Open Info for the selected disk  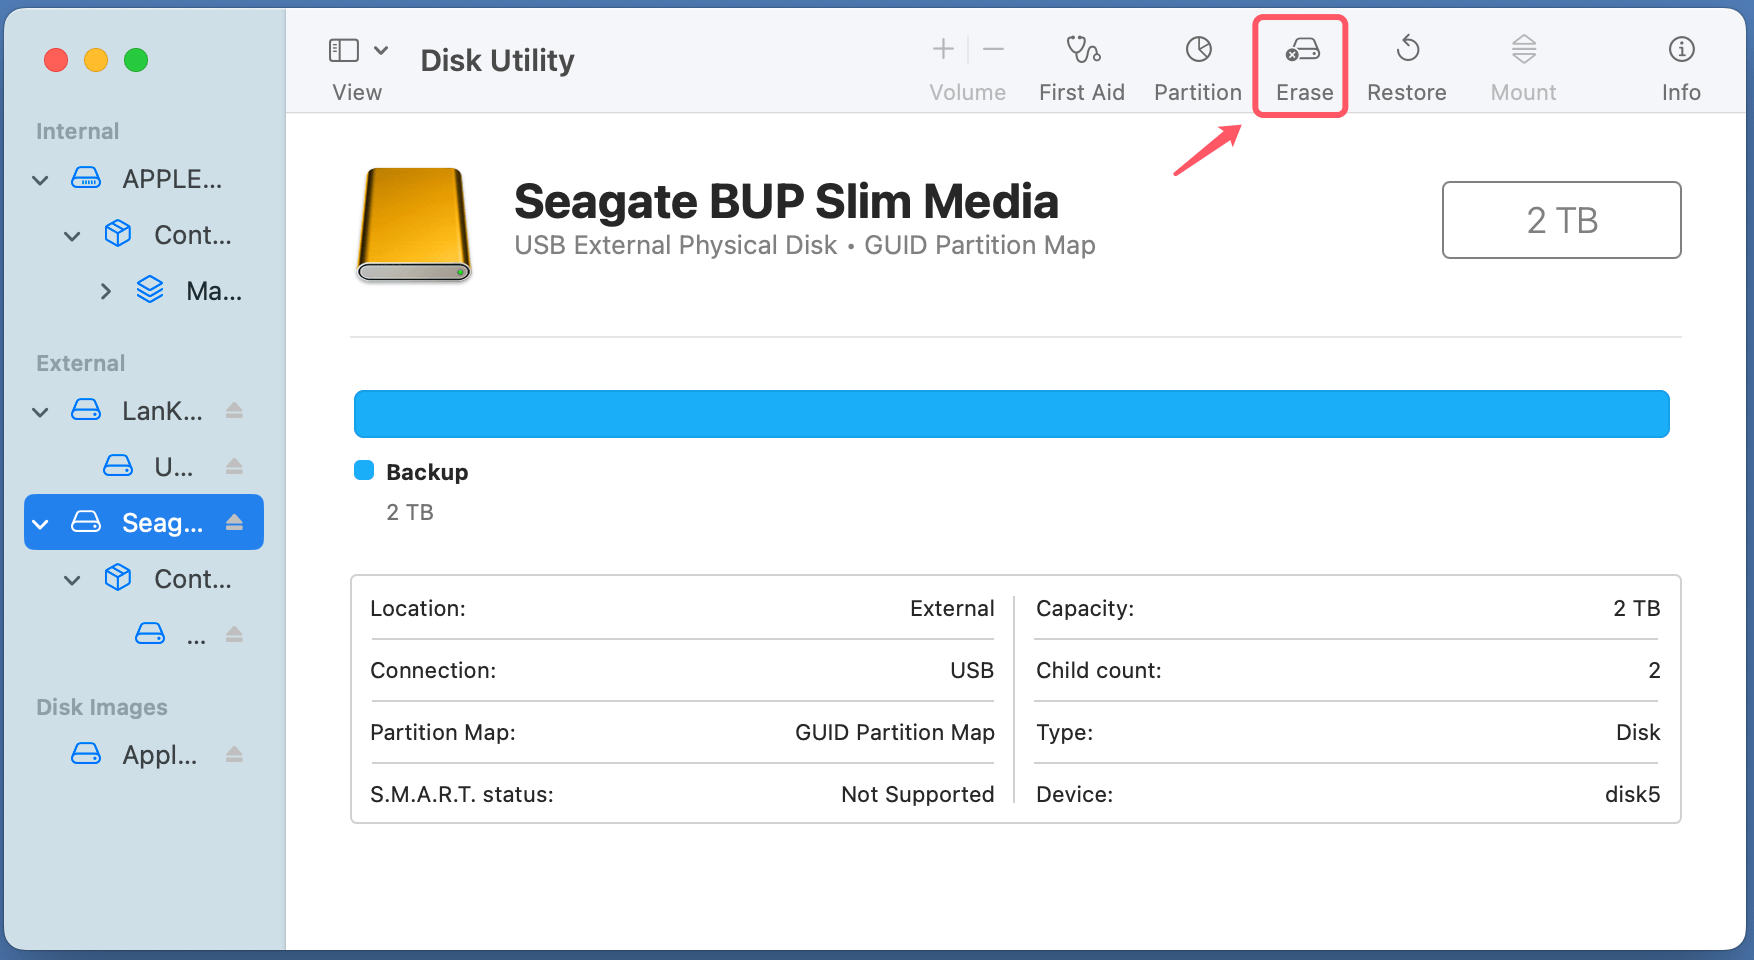pos(1680,63)
